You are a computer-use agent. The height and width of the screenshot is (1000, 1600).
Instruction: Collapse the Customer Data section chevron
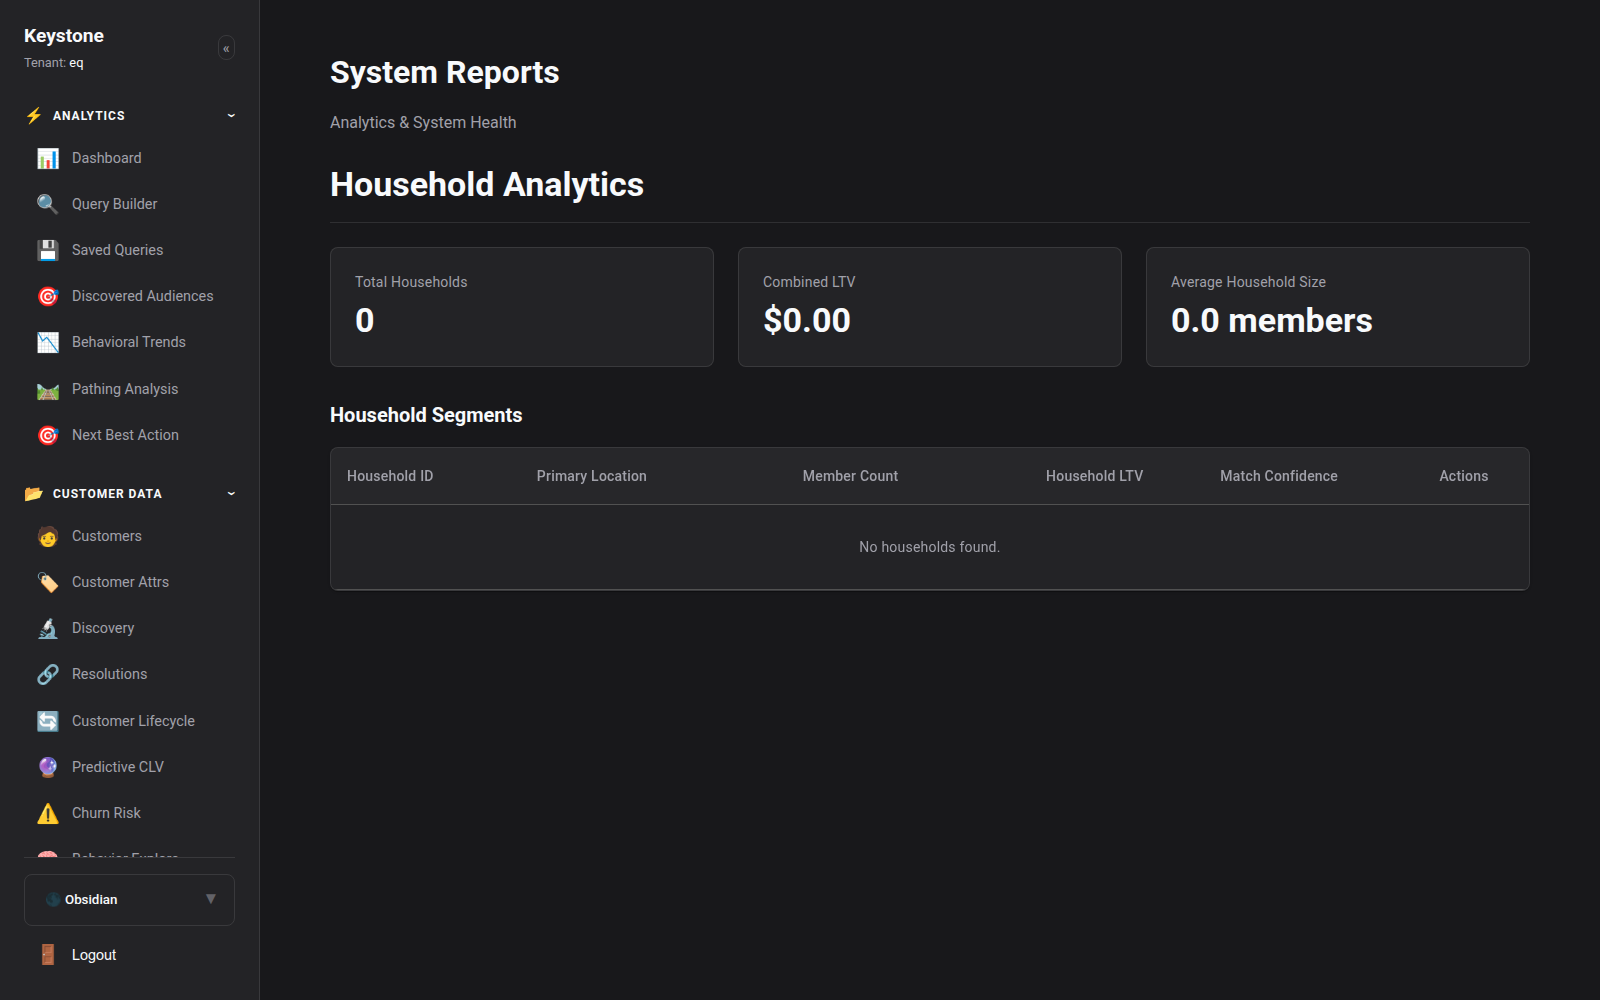click(x=231, y=493)
